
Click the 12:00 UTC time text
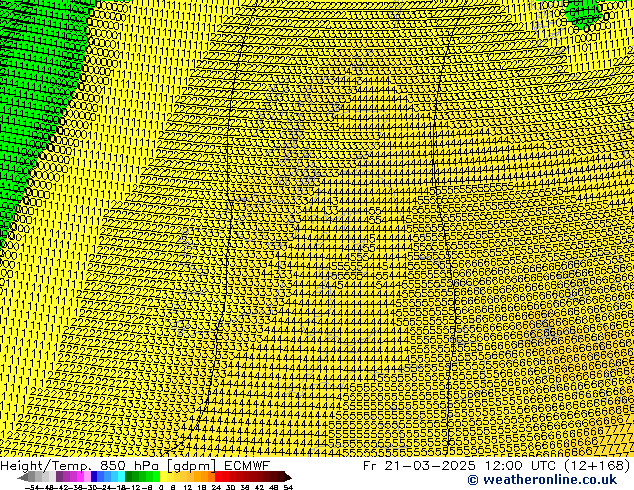coord(521,465)
